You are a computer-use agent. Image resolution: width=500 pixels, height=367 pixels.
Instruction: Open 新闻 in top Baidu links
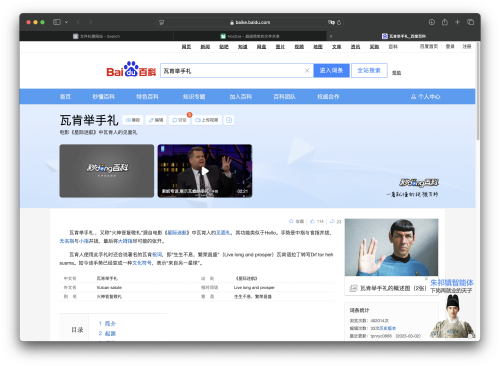(205, 47)
